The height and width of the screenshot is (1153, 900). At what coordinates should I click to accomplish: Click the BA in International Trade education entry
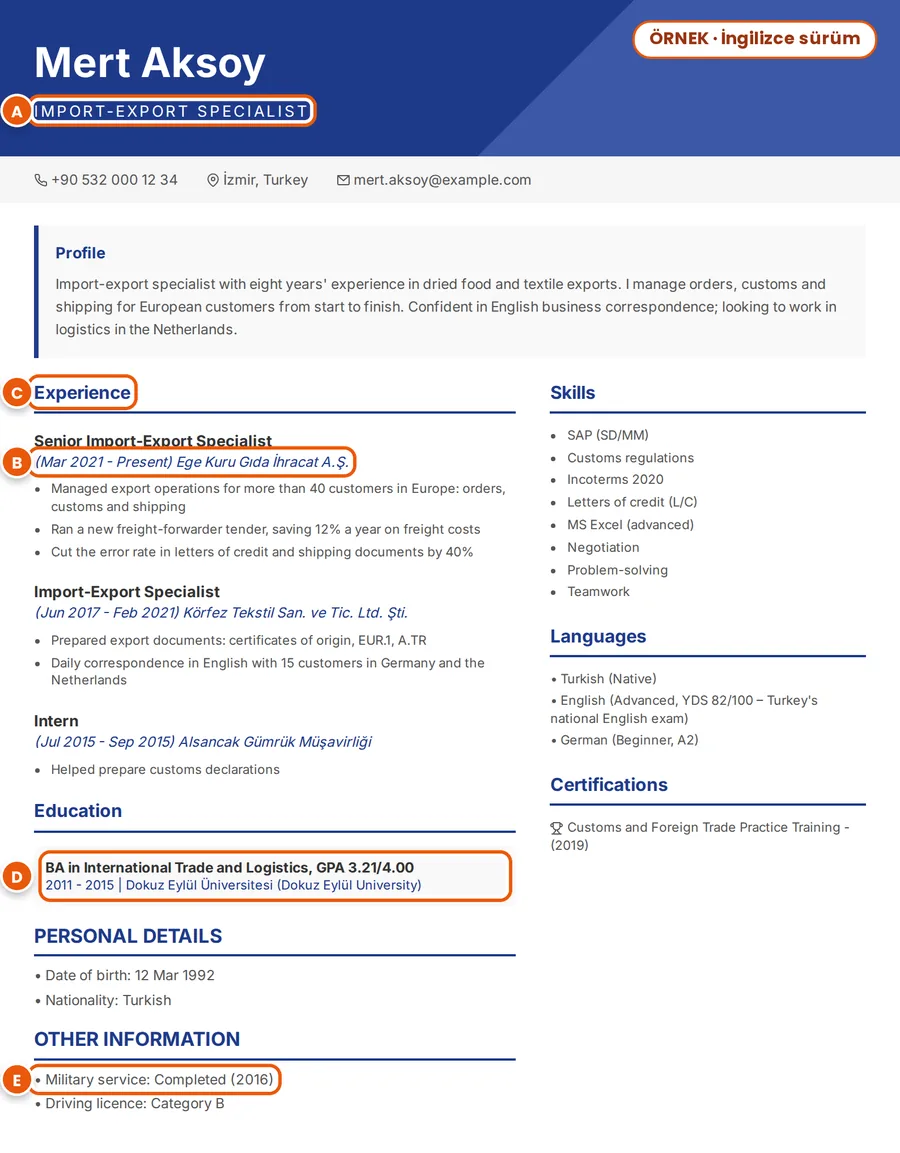pos(274,876)
